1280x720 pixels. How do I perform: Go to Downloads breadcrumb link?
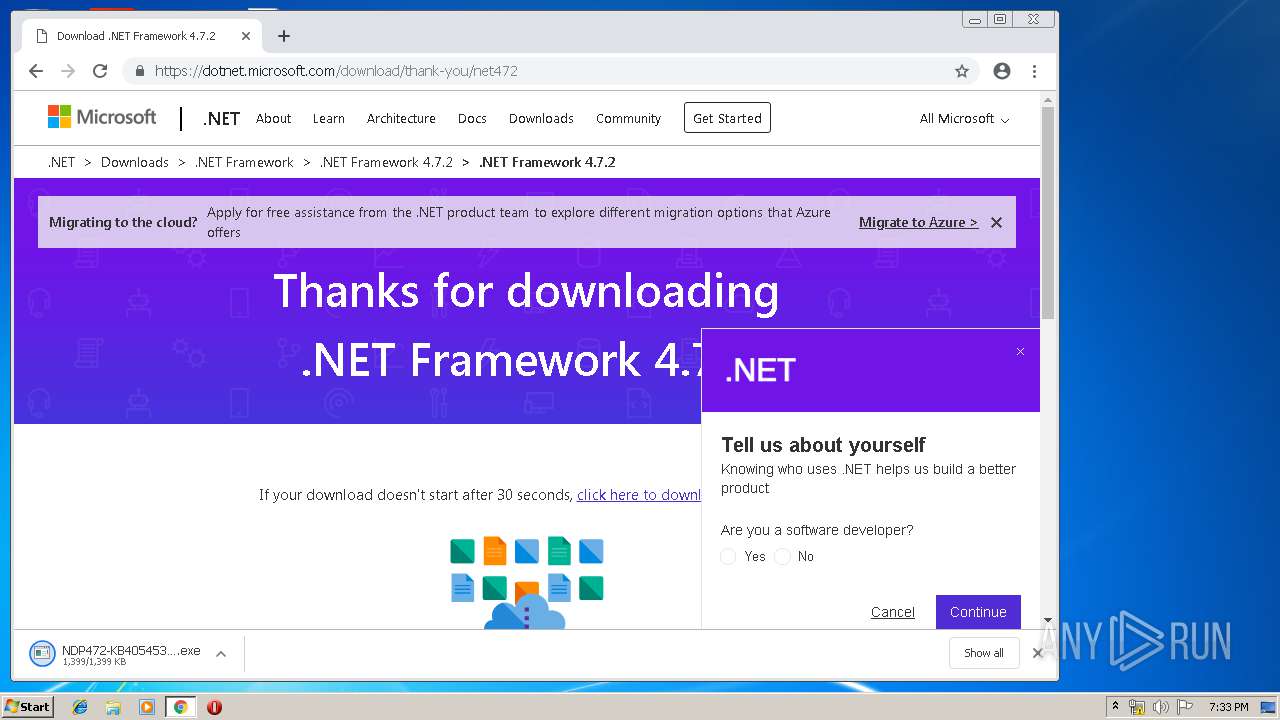click(x=134, y=162)
